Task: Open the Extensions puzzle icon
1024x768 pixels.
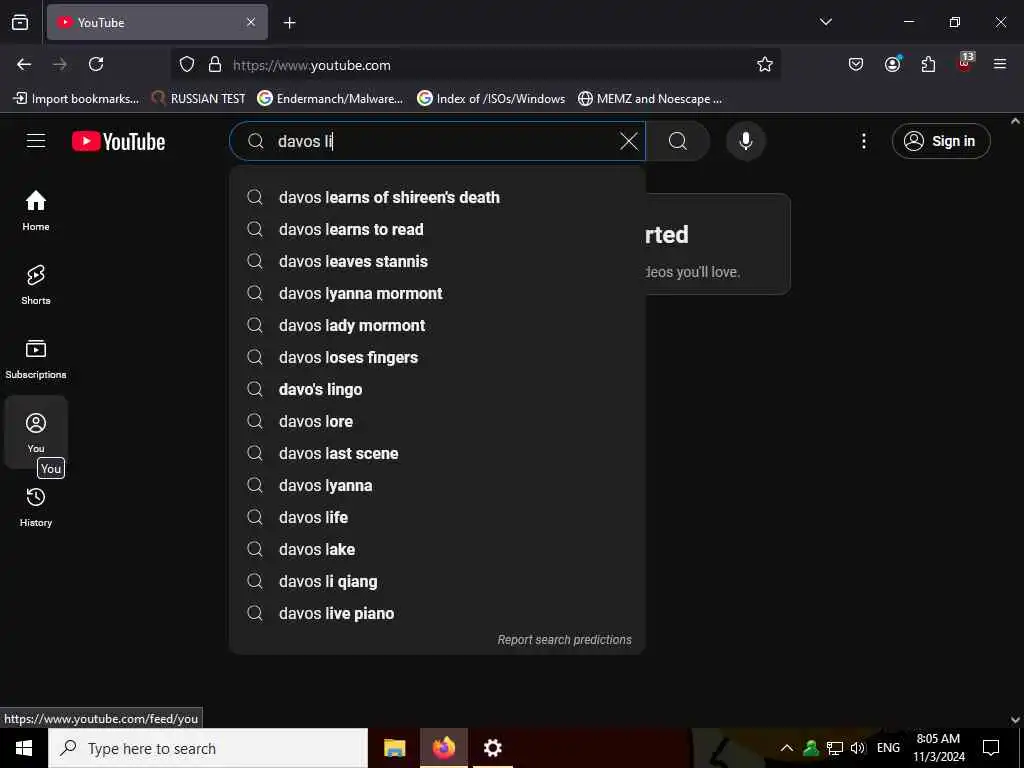Action: click(x=928, y=64)
